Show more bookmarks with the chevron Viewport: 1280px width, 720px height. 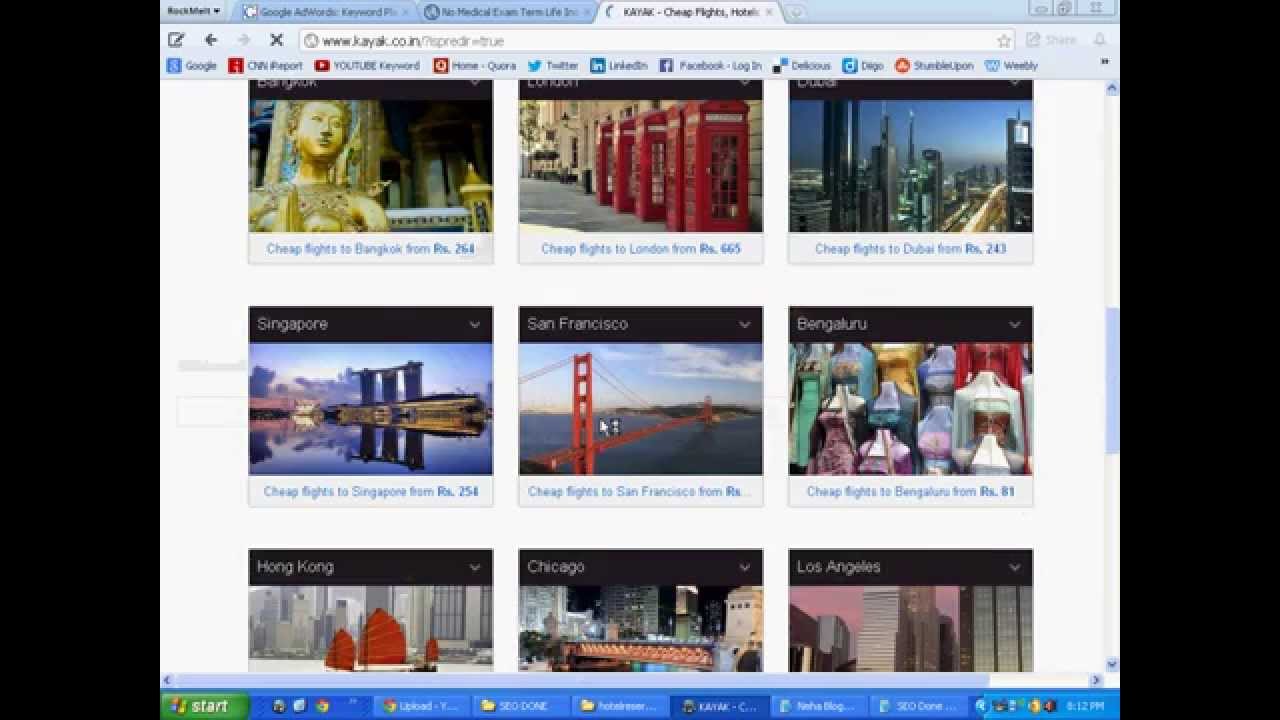[1104, 63]
